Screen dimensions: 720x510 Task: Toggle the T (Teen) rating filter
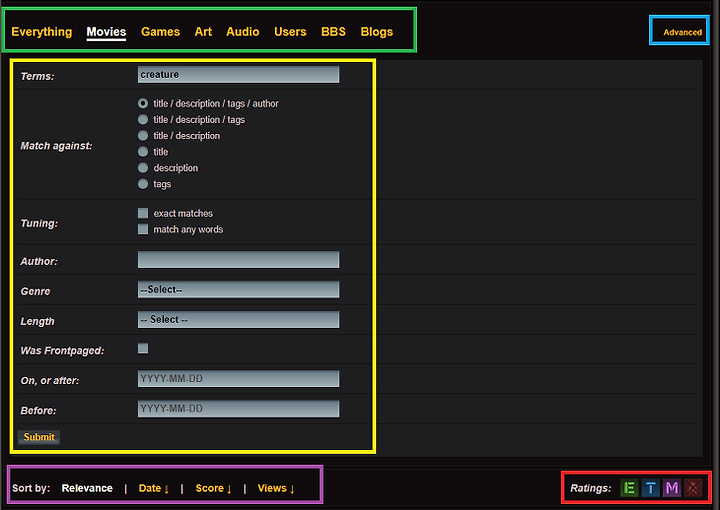pos(650,488)
